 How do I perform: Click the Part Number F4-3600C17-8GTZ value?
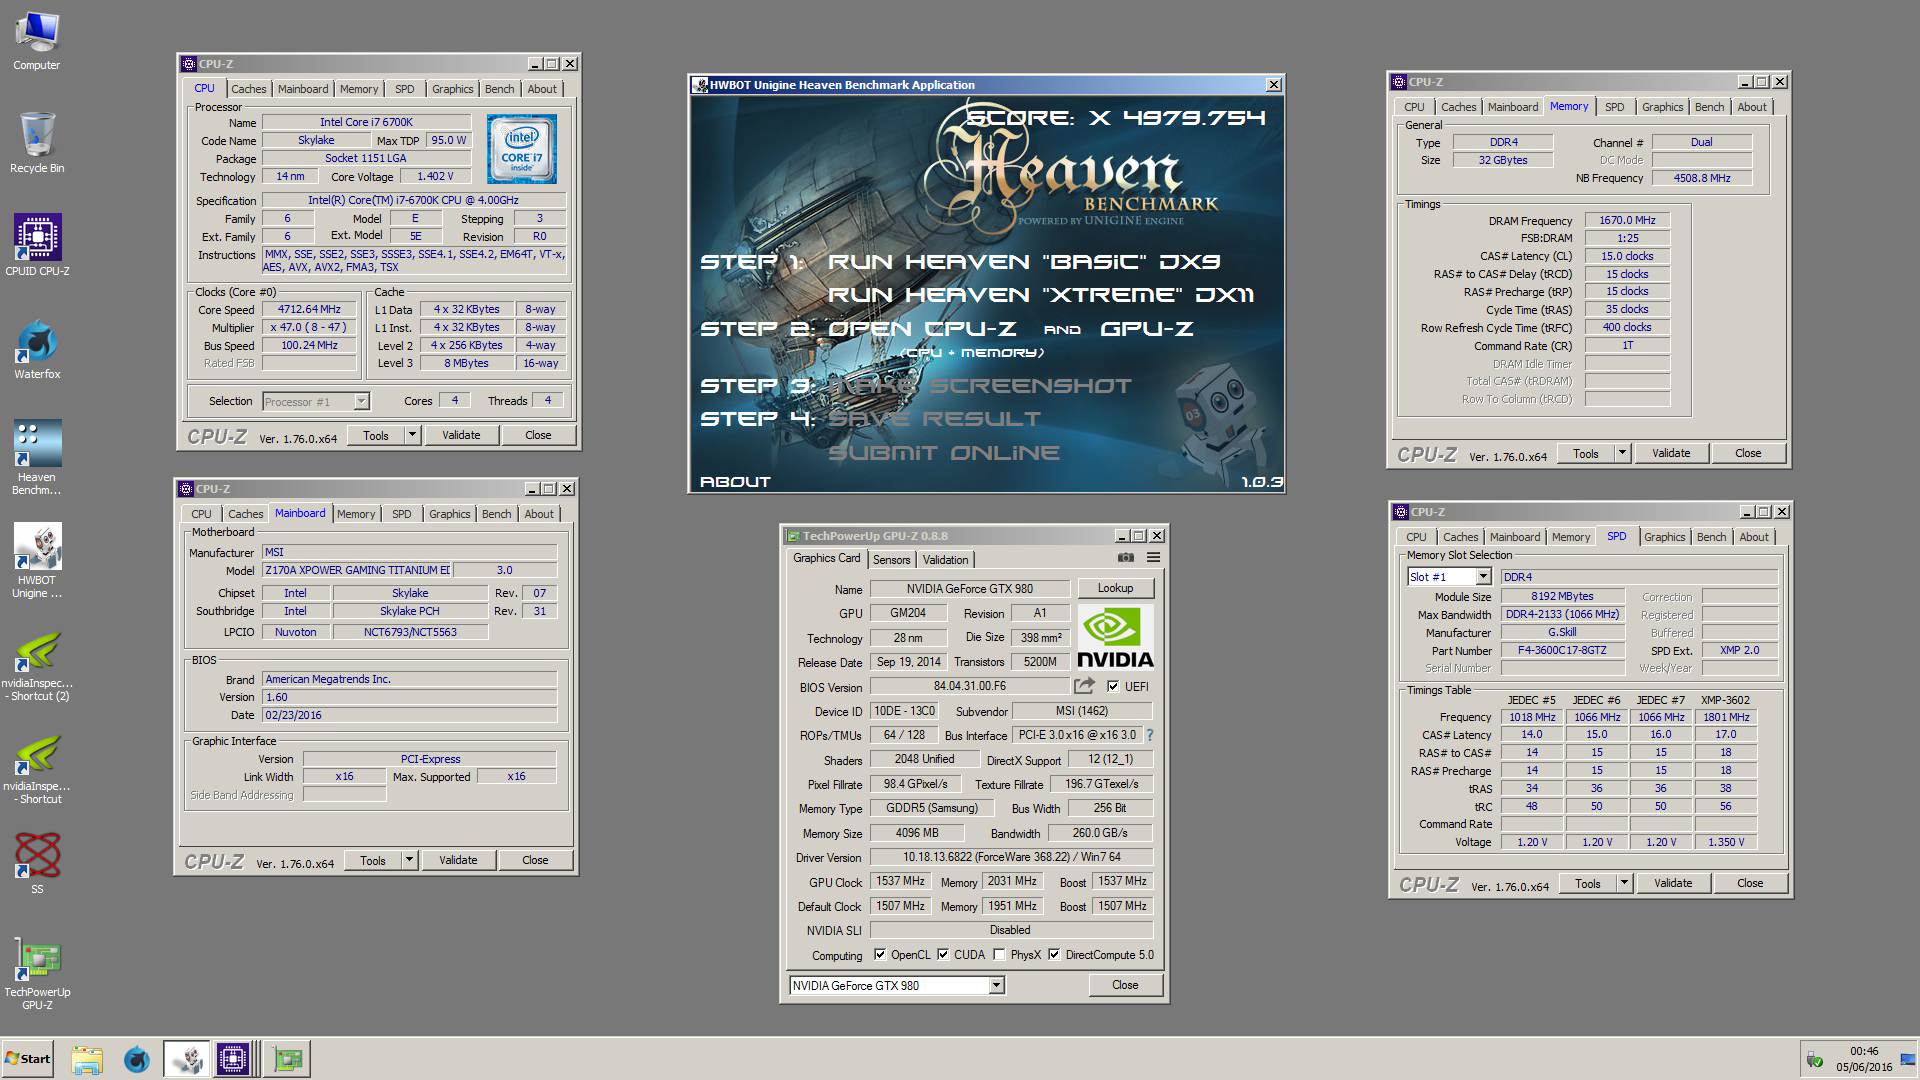(x=1562, y=650)
